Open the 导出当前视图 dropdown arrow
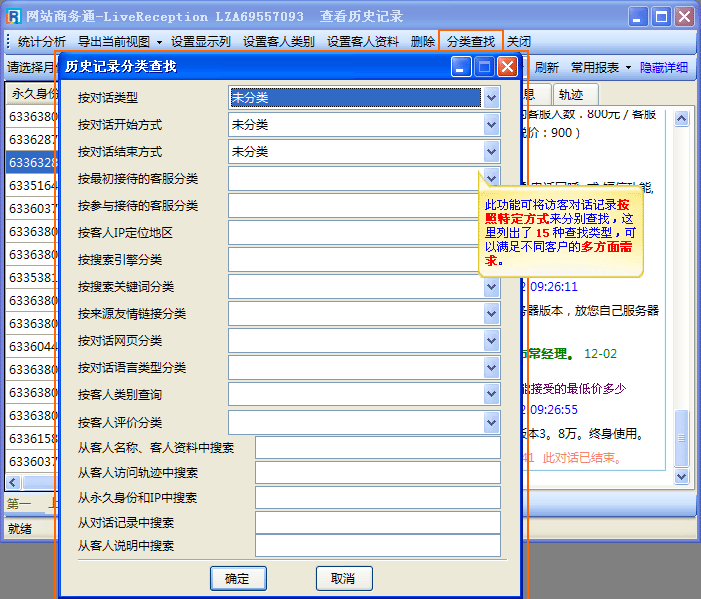 [159, 42]
